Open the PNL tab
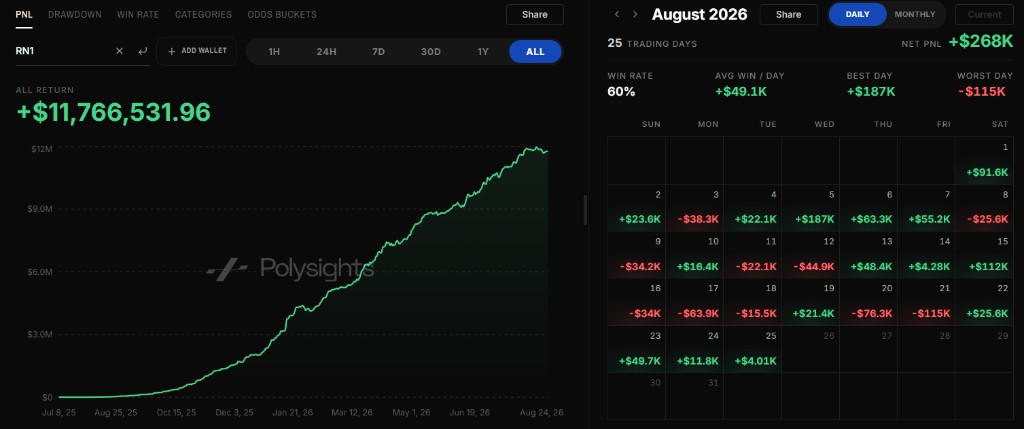 [x=24, y=14]
